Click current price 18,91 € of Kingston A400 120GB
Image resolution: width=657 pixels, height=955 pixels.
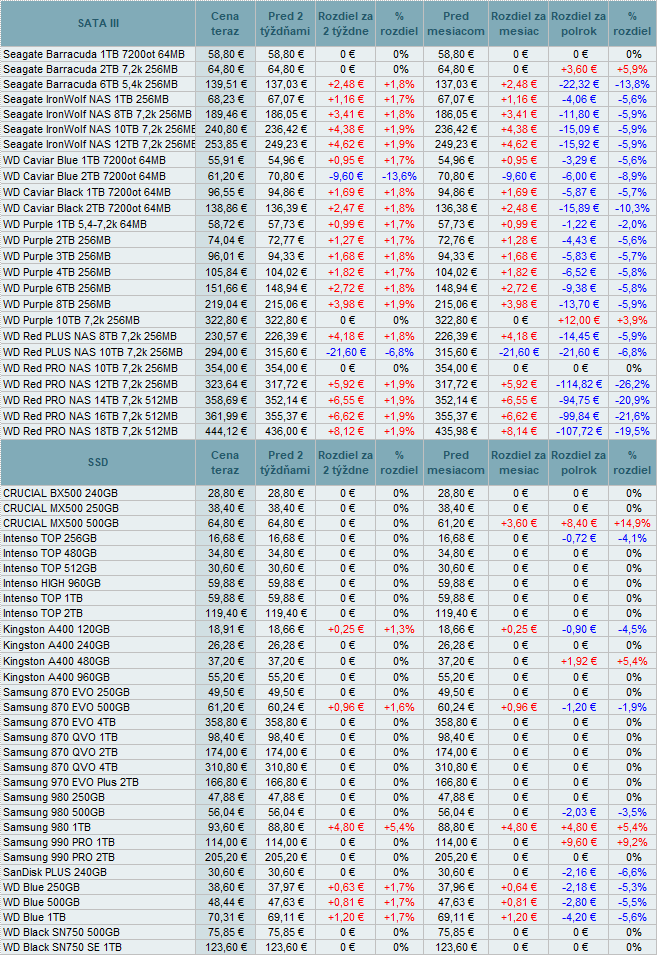225,629
